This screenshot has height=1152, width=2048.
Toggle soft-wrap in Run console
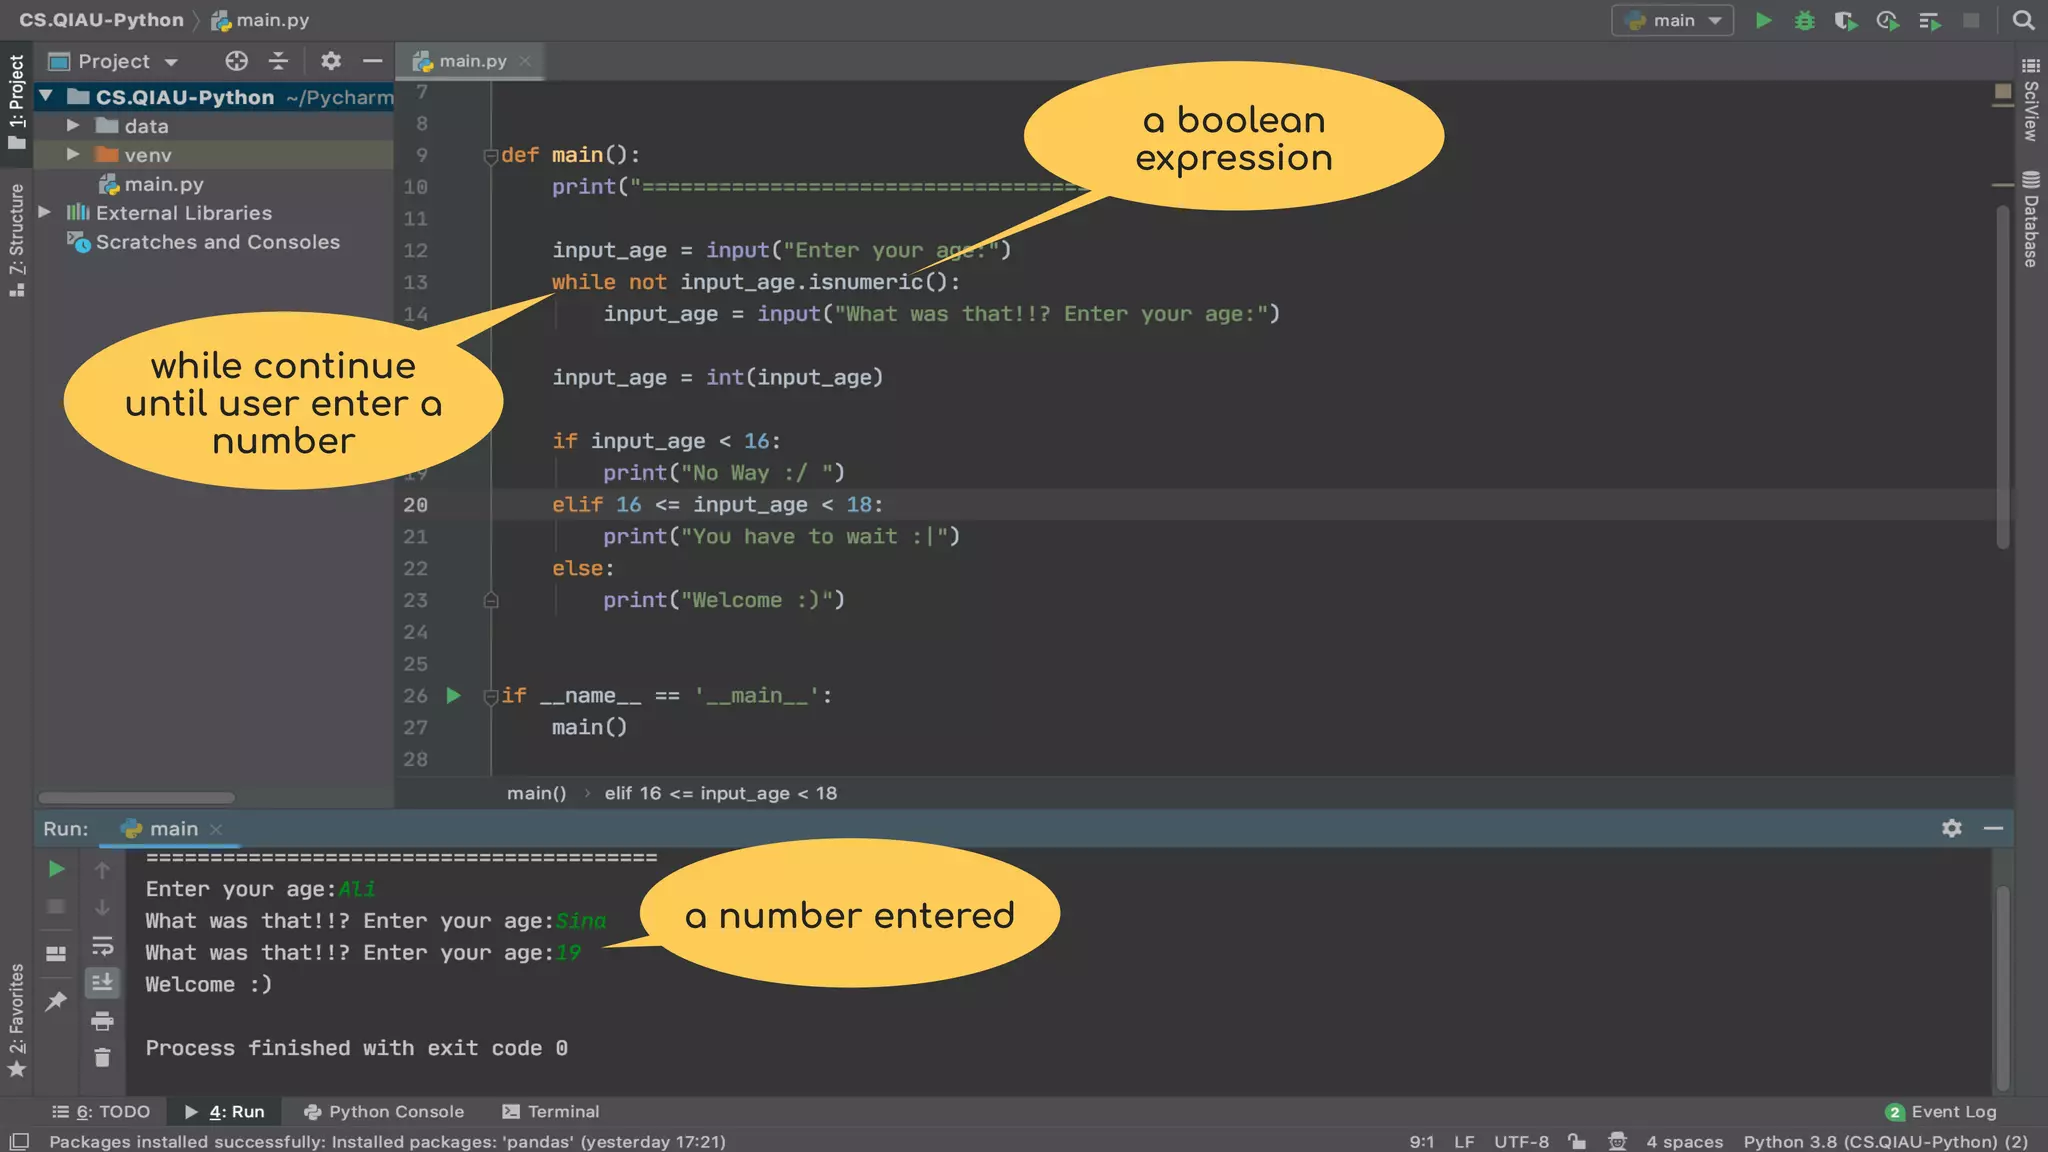(102, 946)
